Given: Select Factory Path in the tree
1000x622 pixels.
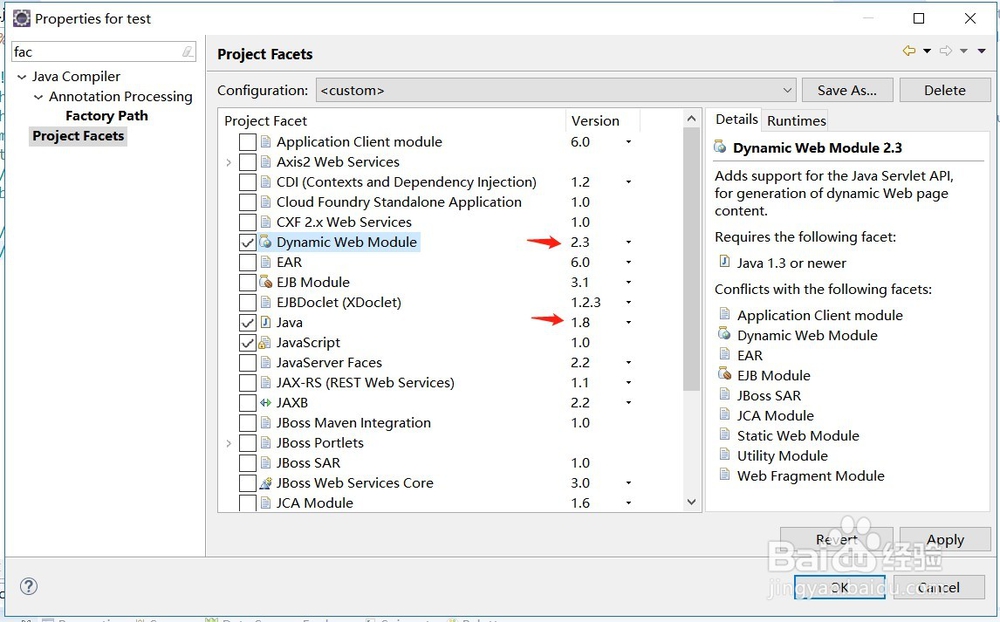Looking at the screenshot, I should click(106, 116).
